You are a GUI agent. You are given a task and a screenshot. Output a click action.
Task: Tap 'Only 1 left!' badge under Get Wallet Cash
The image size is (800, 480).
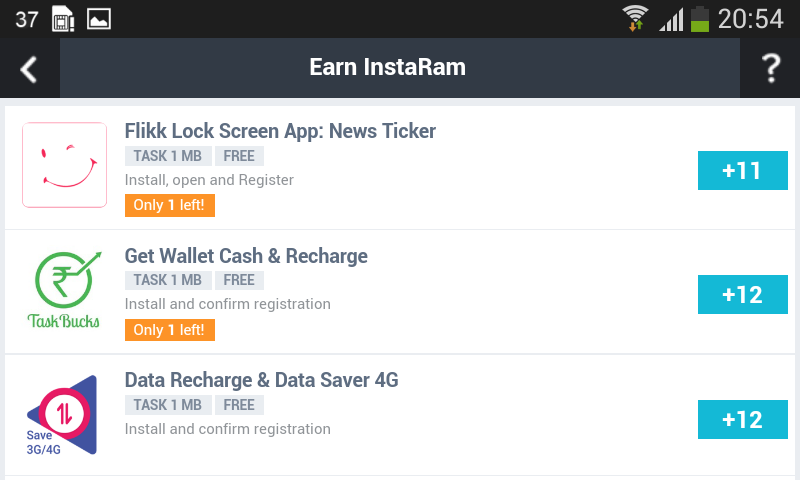click(x=170, y=330)
